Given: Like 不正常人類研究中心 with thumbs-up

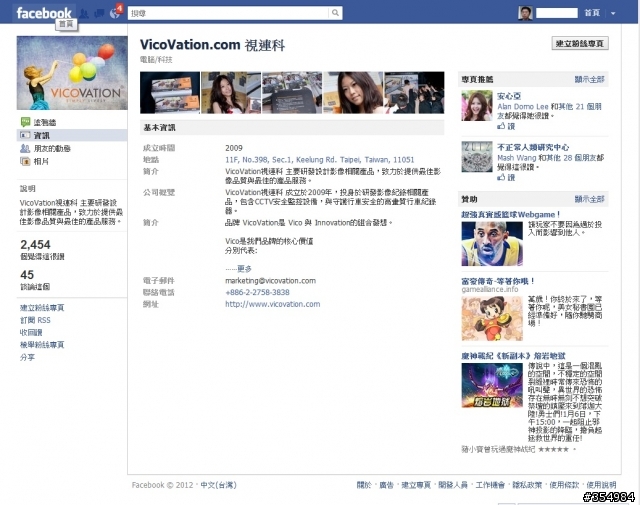Looking at the screenshot, I should point(506,177).
